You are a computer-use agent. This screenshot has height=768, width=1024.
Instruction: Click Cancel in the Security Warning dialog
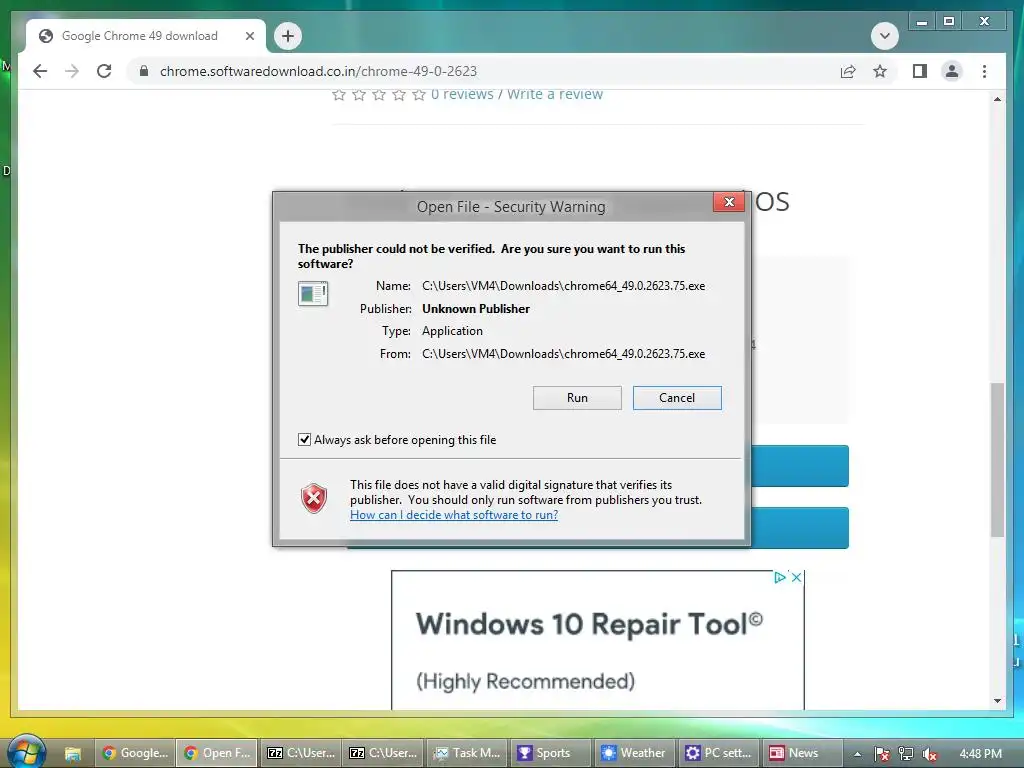click(677, 398)
